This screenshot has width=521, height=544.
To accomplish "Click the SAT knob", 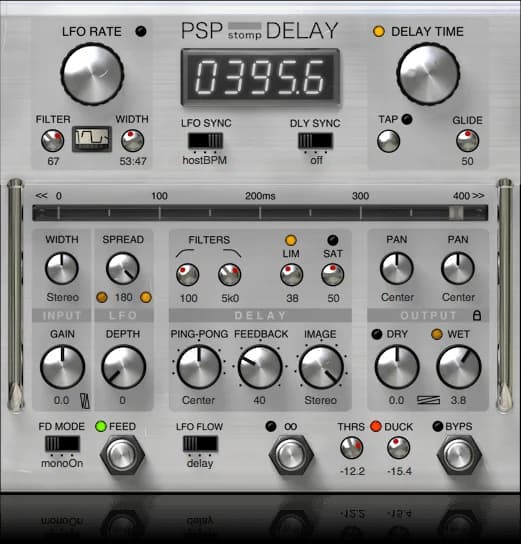I will (333, 274).
